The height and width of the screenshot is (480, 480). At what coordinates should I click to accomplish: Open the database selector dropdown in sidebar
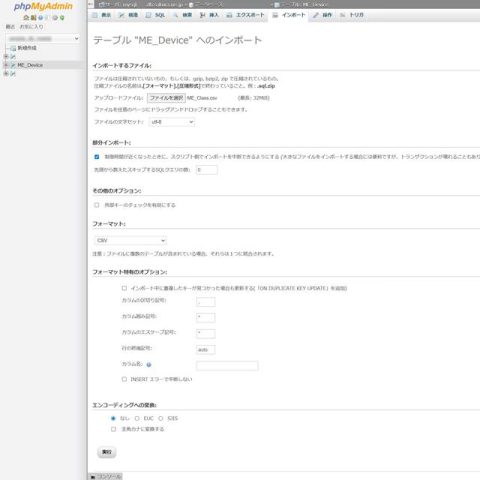pos(43,39)
